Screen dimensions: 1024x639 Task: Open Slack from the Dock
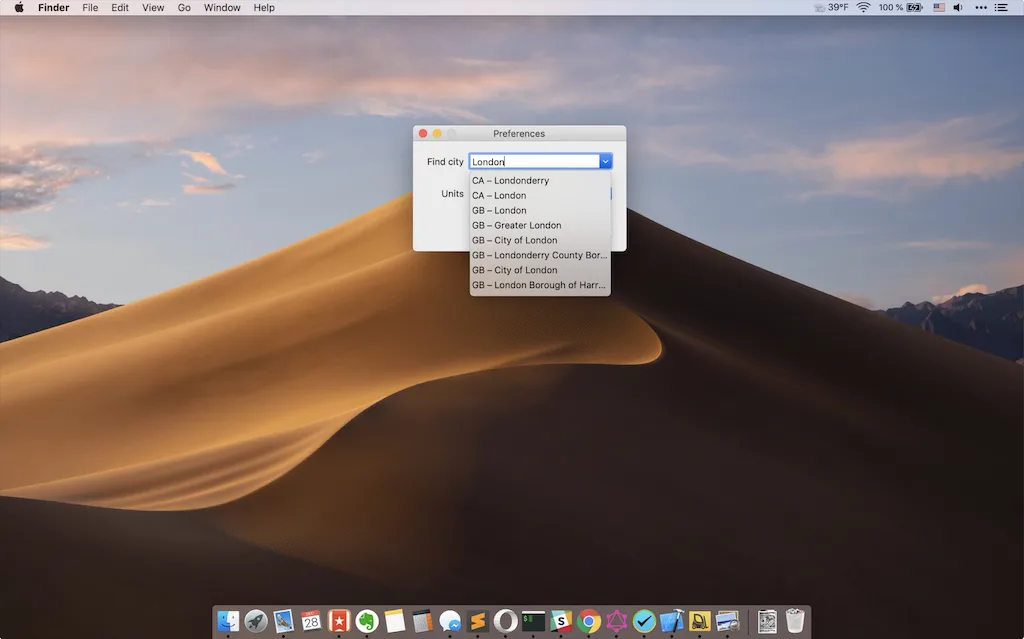[x=561, y=621]
